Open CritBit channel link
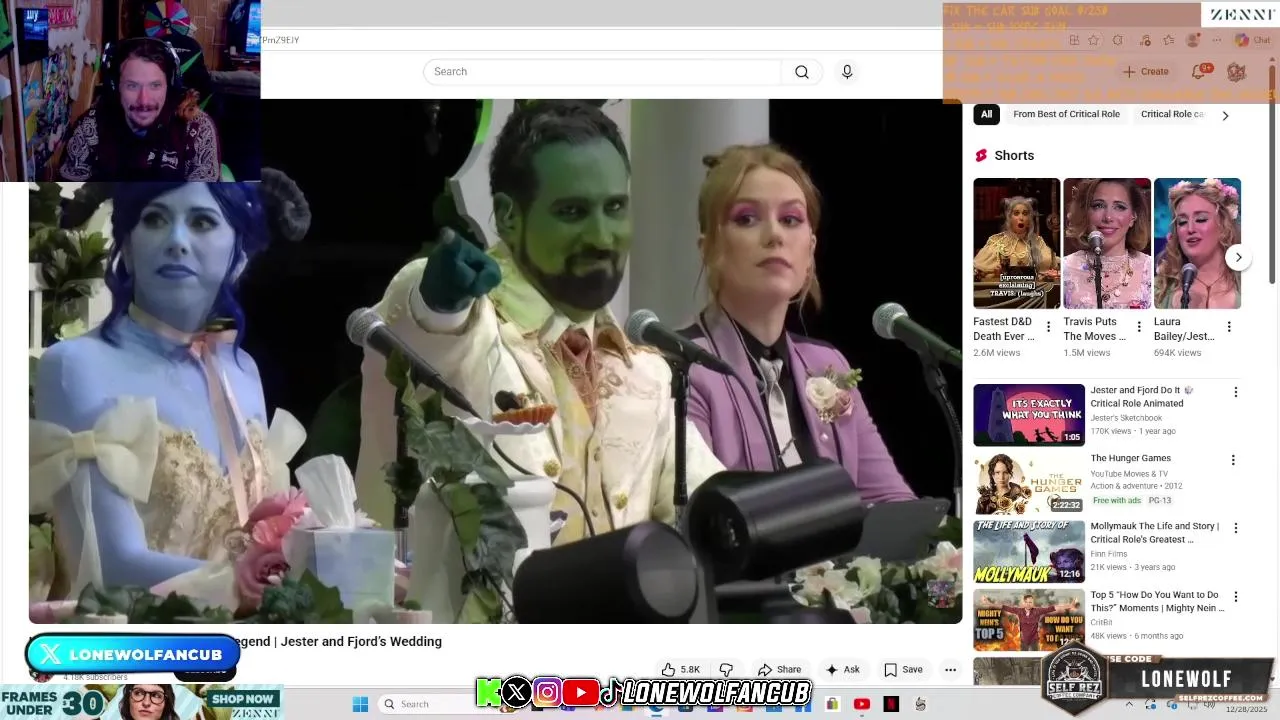Image resolution: width=1280 pixels, height=720 pixels. click(x=1101, y=622)
